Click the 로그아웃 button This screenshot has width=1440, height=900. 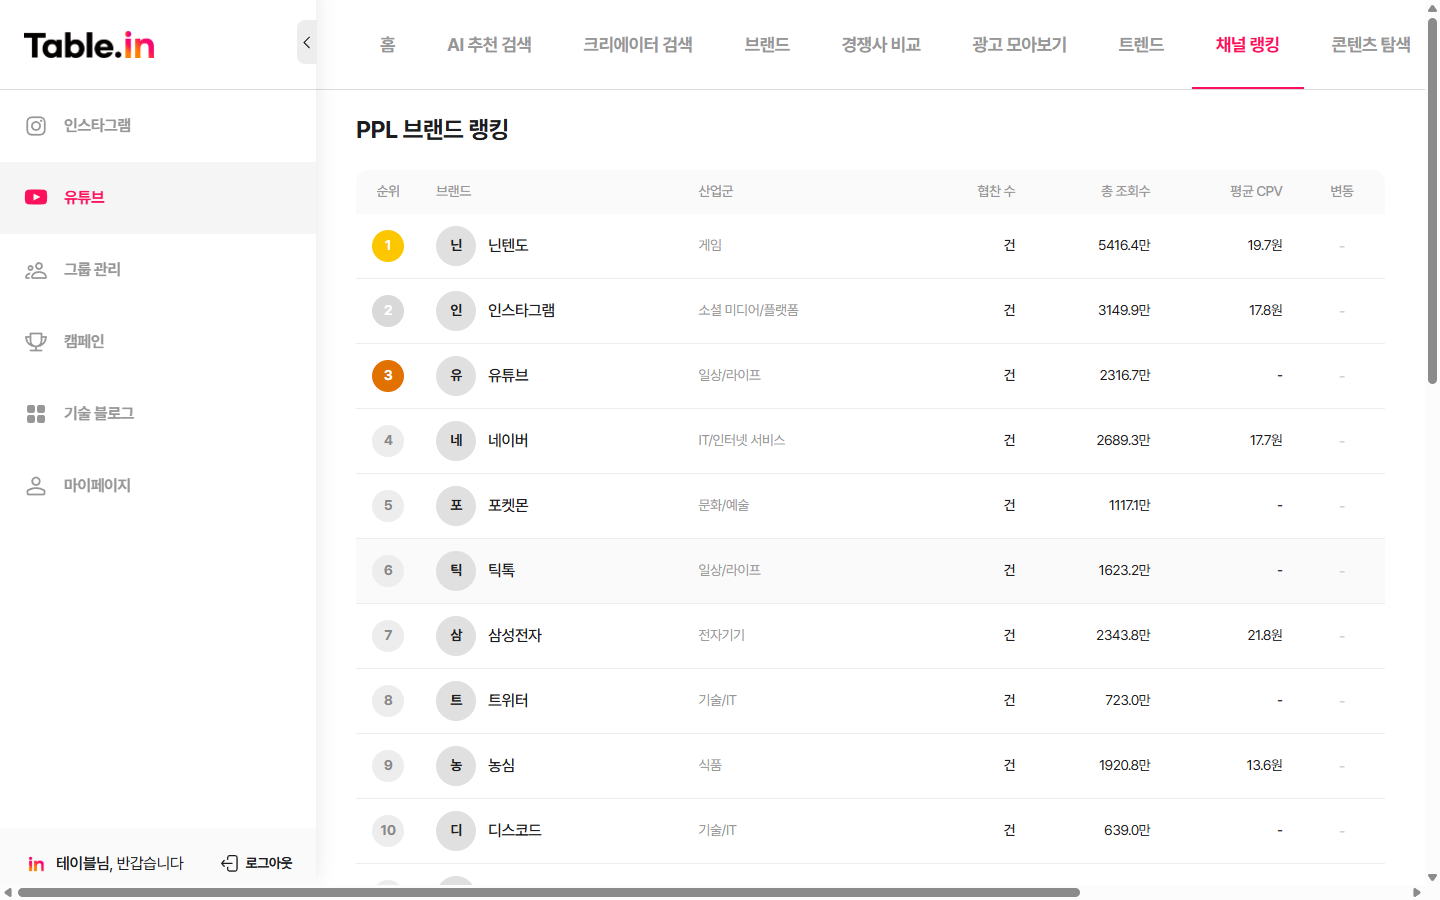266,862
